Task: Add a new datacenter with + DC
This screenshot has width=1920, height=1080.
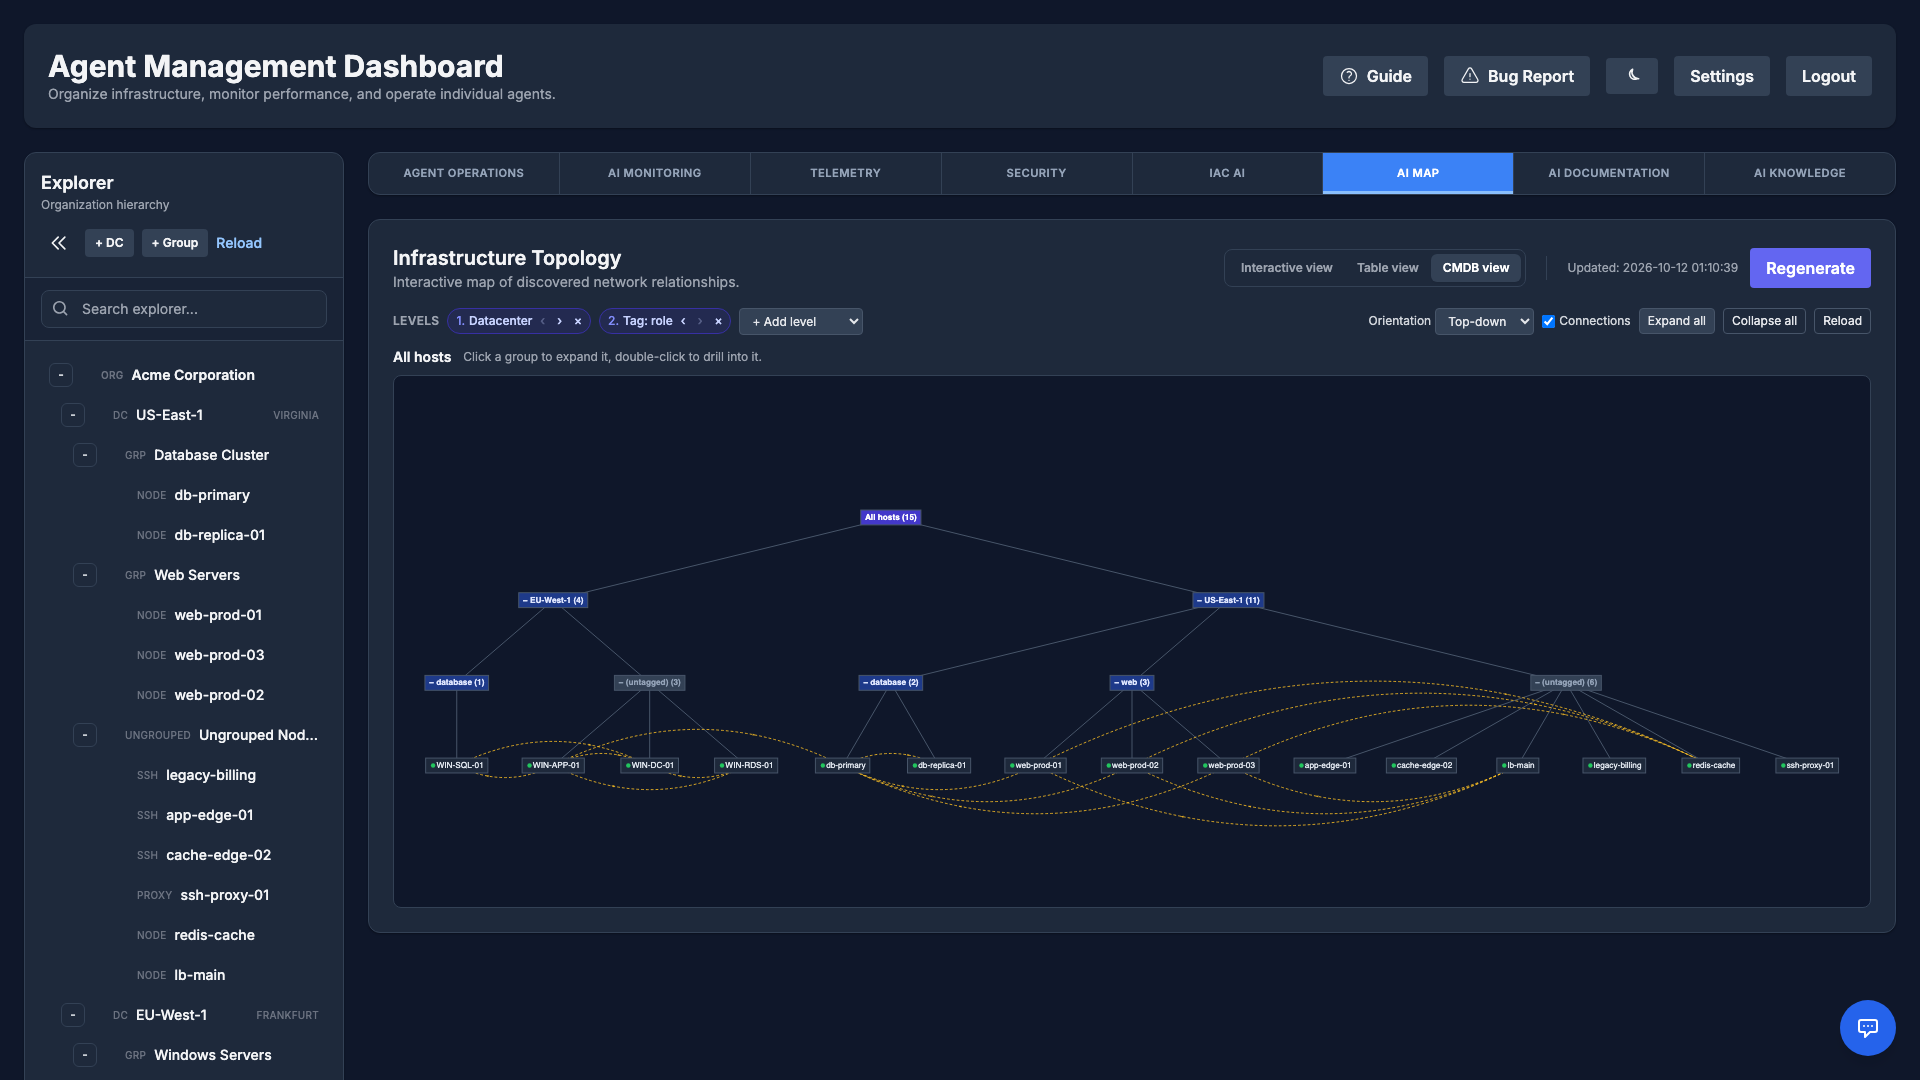Action: pyautogui.click(x=109, y=243)
